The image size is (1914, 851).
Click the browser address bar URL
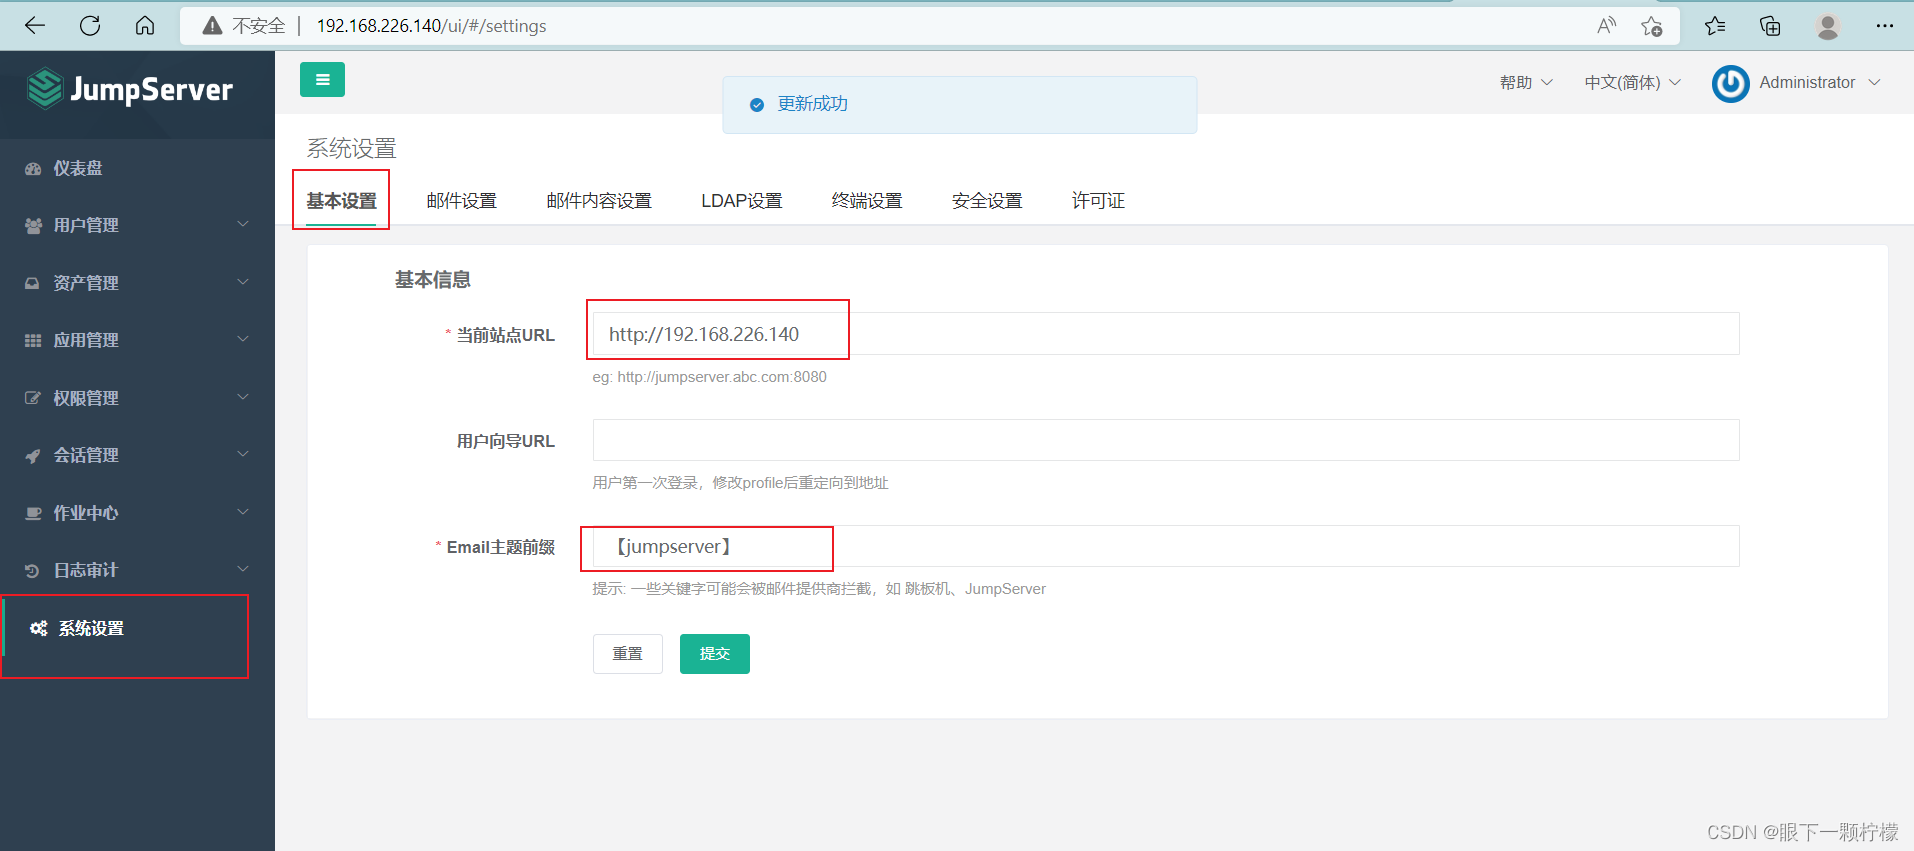(431, 26)
